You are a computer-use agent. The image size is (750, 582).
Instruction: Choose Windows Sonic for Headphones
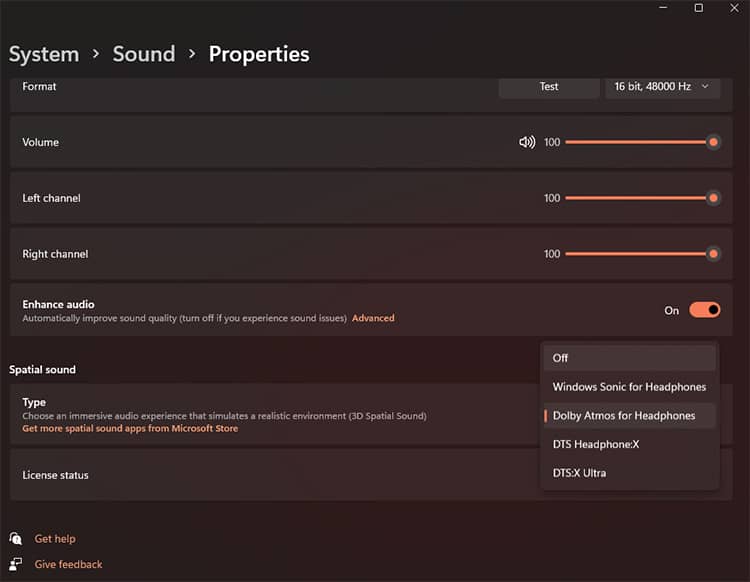pos(629,386)
